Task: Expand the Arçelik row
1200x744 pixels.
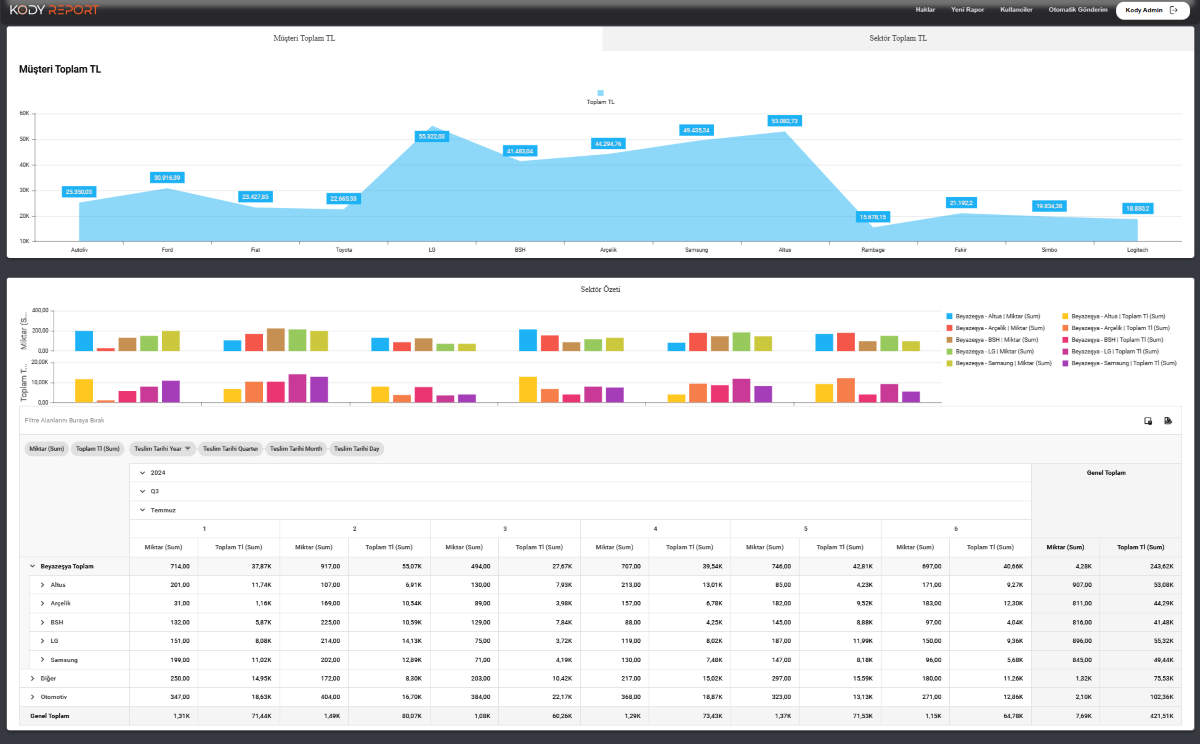Action: (x=42, y=603)
